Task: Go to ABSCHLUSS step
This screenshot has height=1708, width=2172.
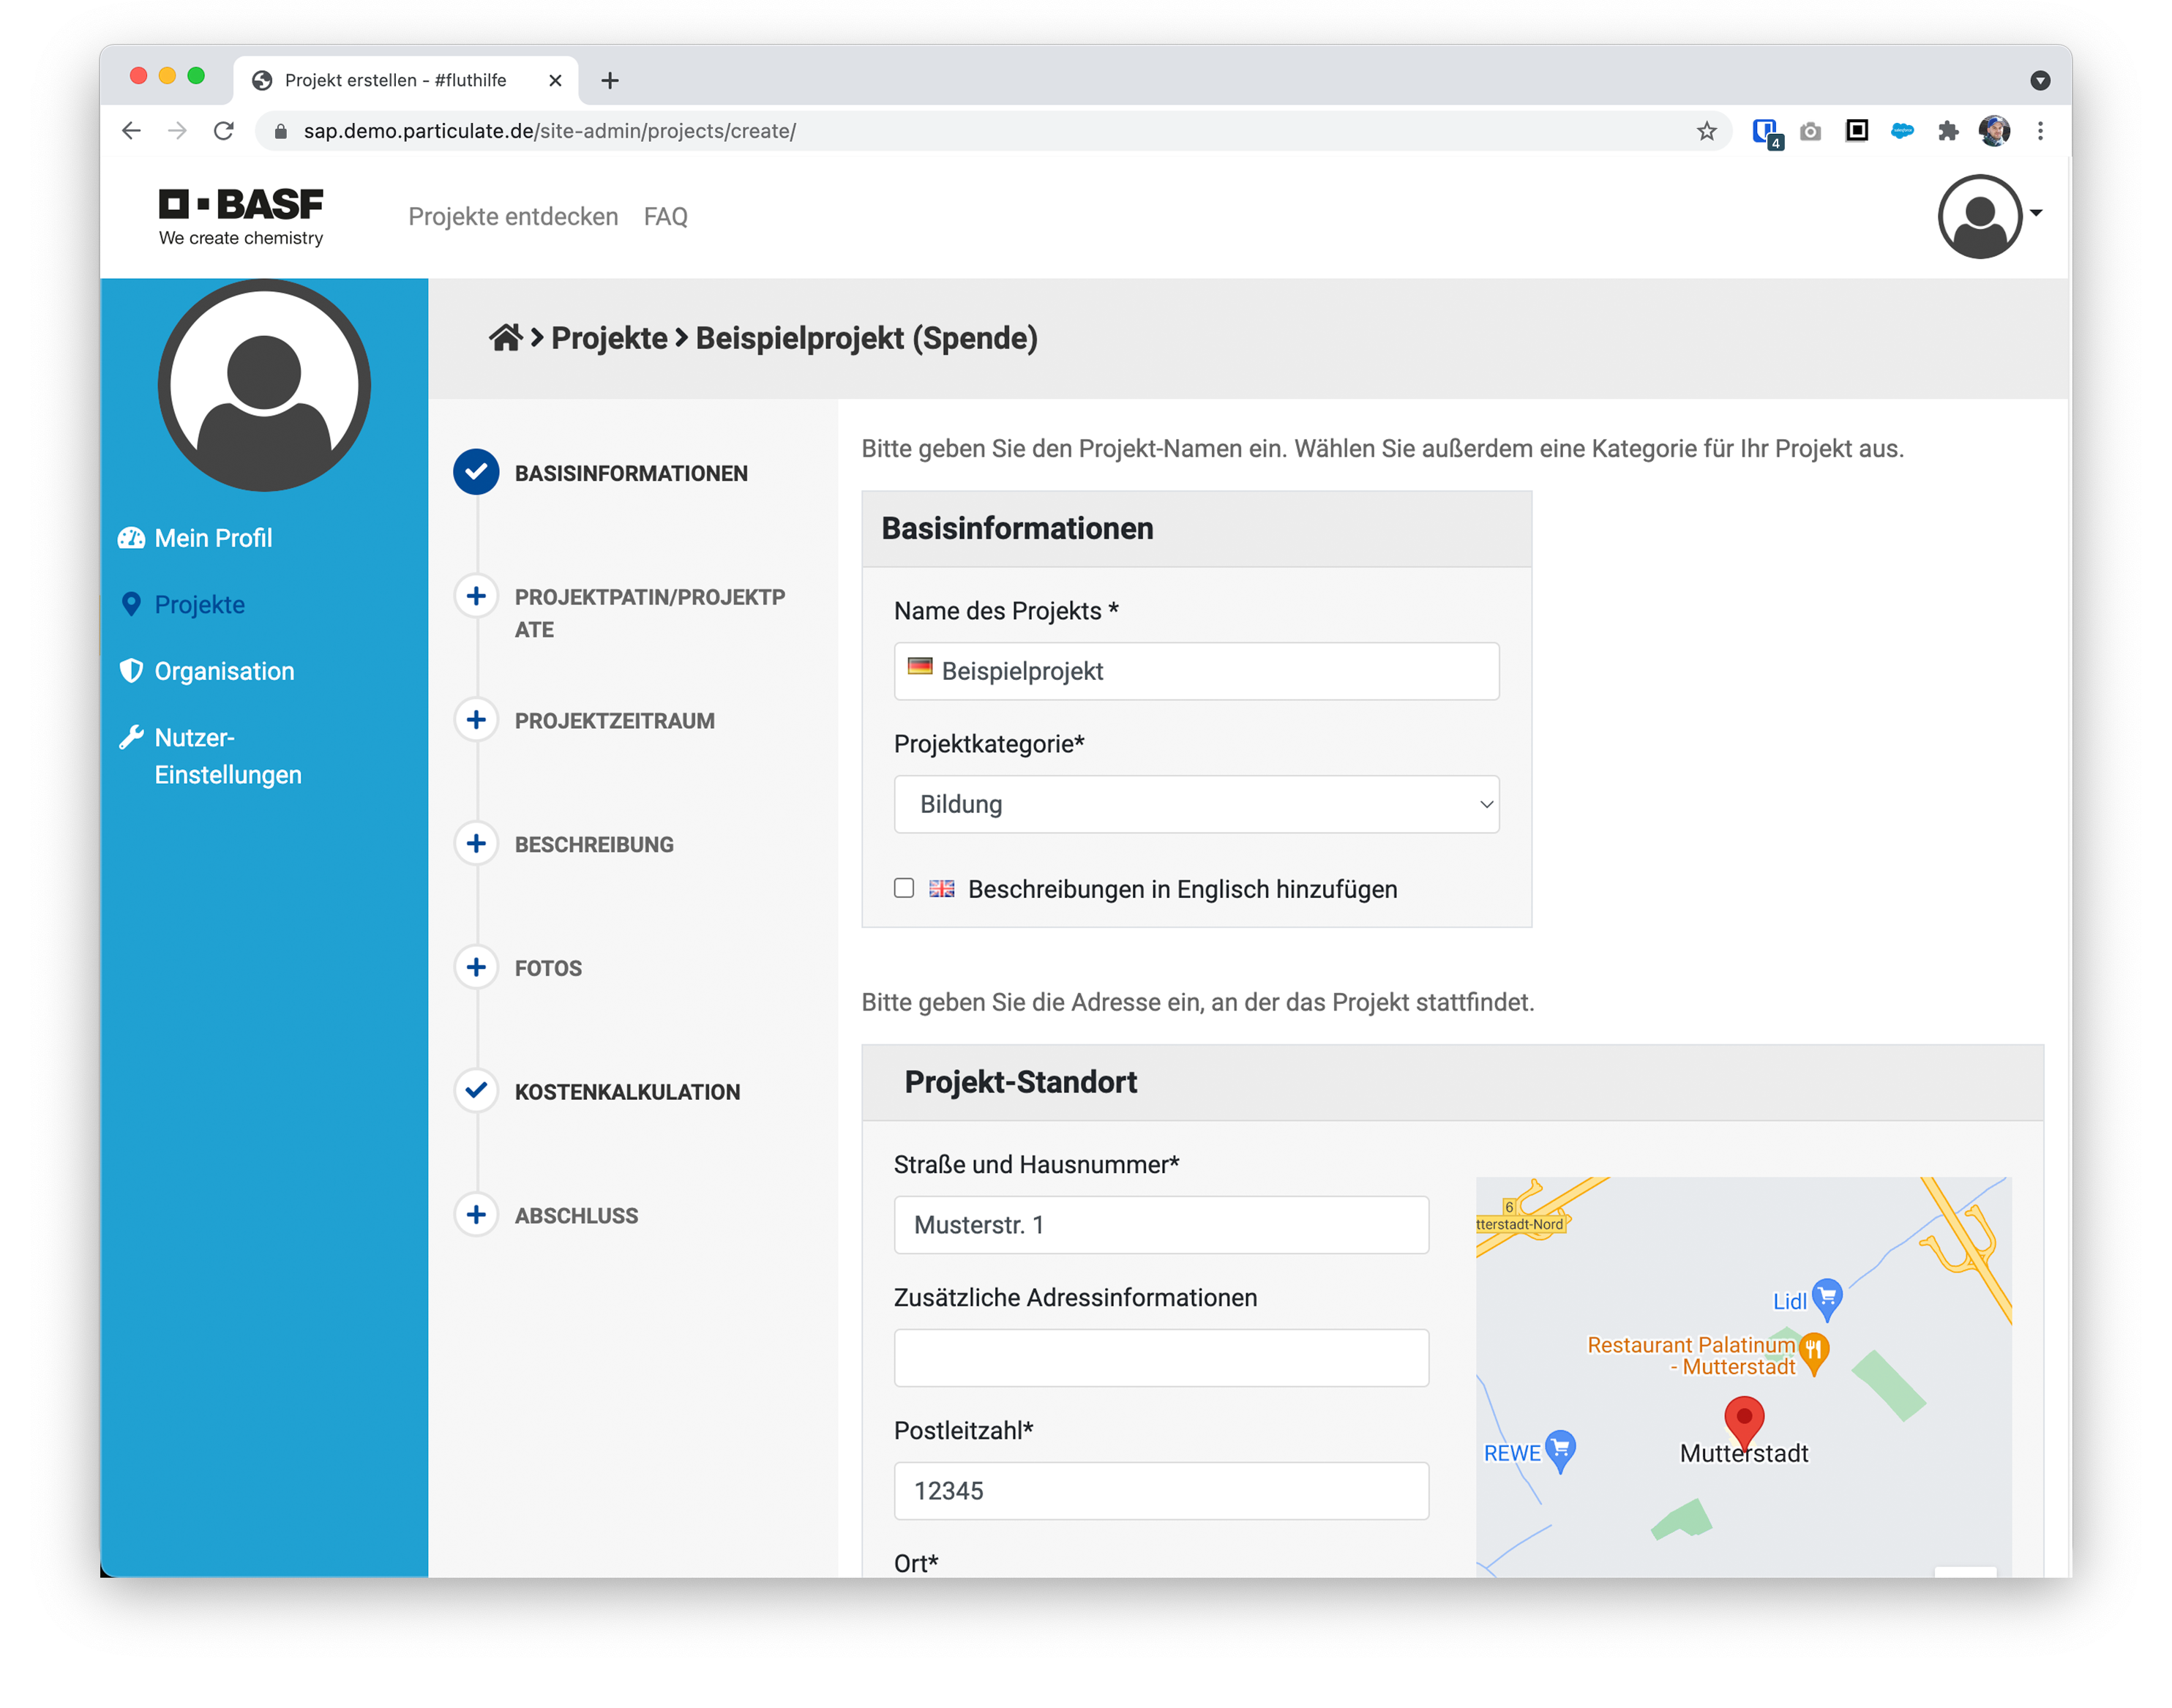Action: pyautogui.click(x=576, y=1216)
